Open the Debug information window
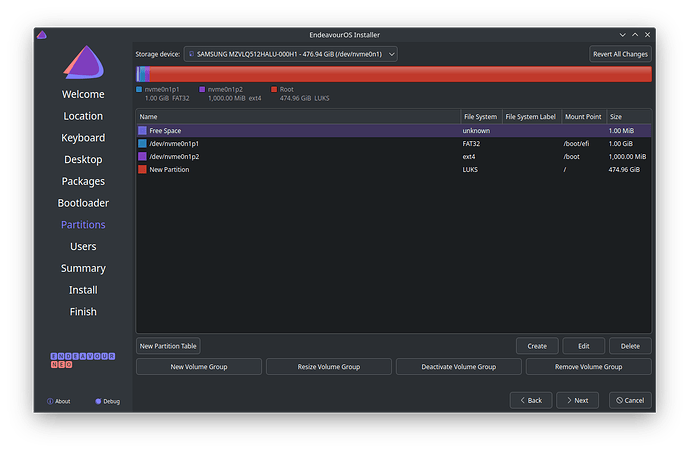Screen dimensions: 690x452 (107, 401)
